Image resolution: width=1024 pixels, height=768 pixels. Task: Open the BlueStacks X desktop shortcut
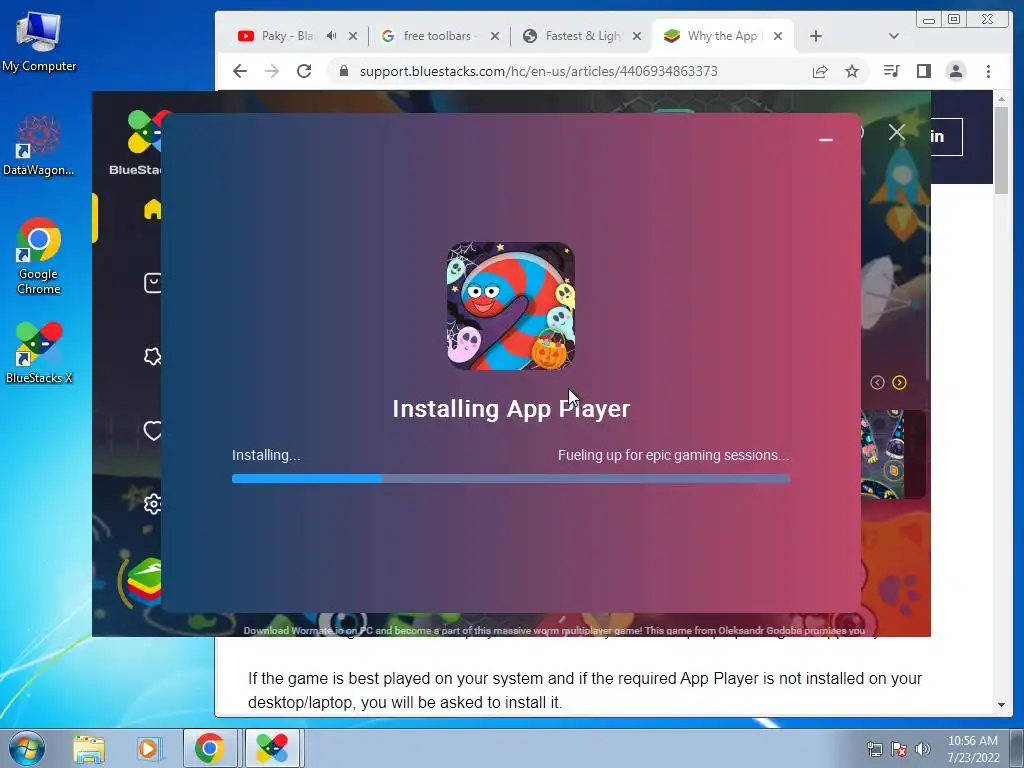(39, 353)
